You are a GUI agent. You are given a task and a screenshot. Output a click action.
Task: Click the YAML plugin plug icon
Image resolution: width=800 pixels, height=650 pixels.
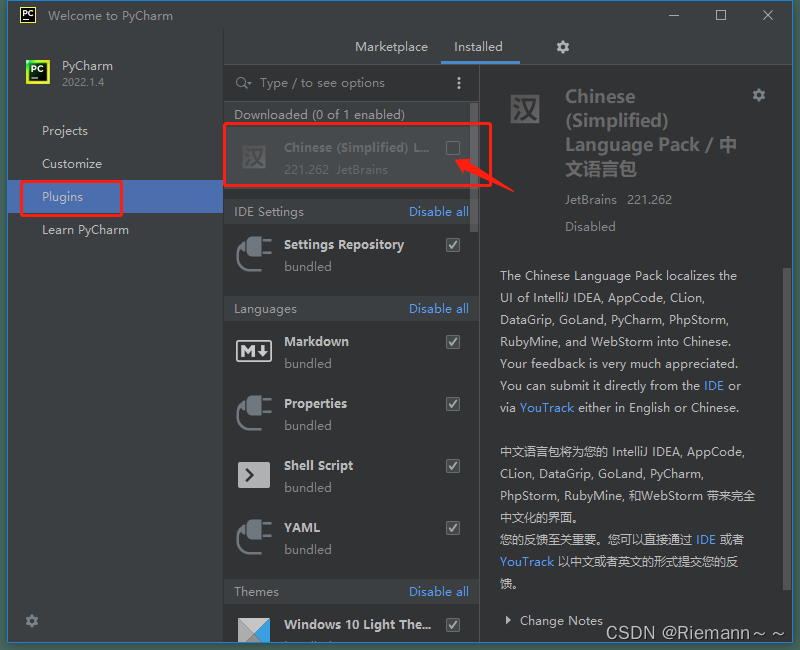(254, 537)
